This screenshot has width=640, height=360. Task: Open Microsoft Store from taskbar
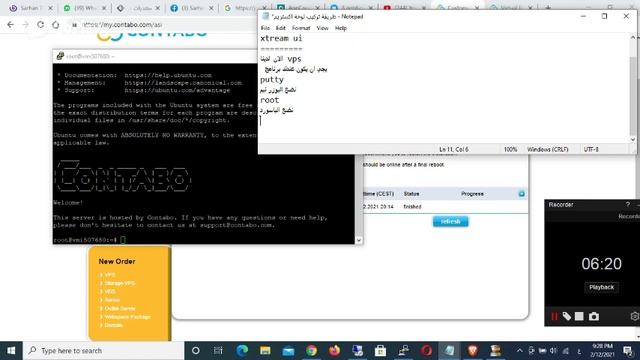(380, 351)
